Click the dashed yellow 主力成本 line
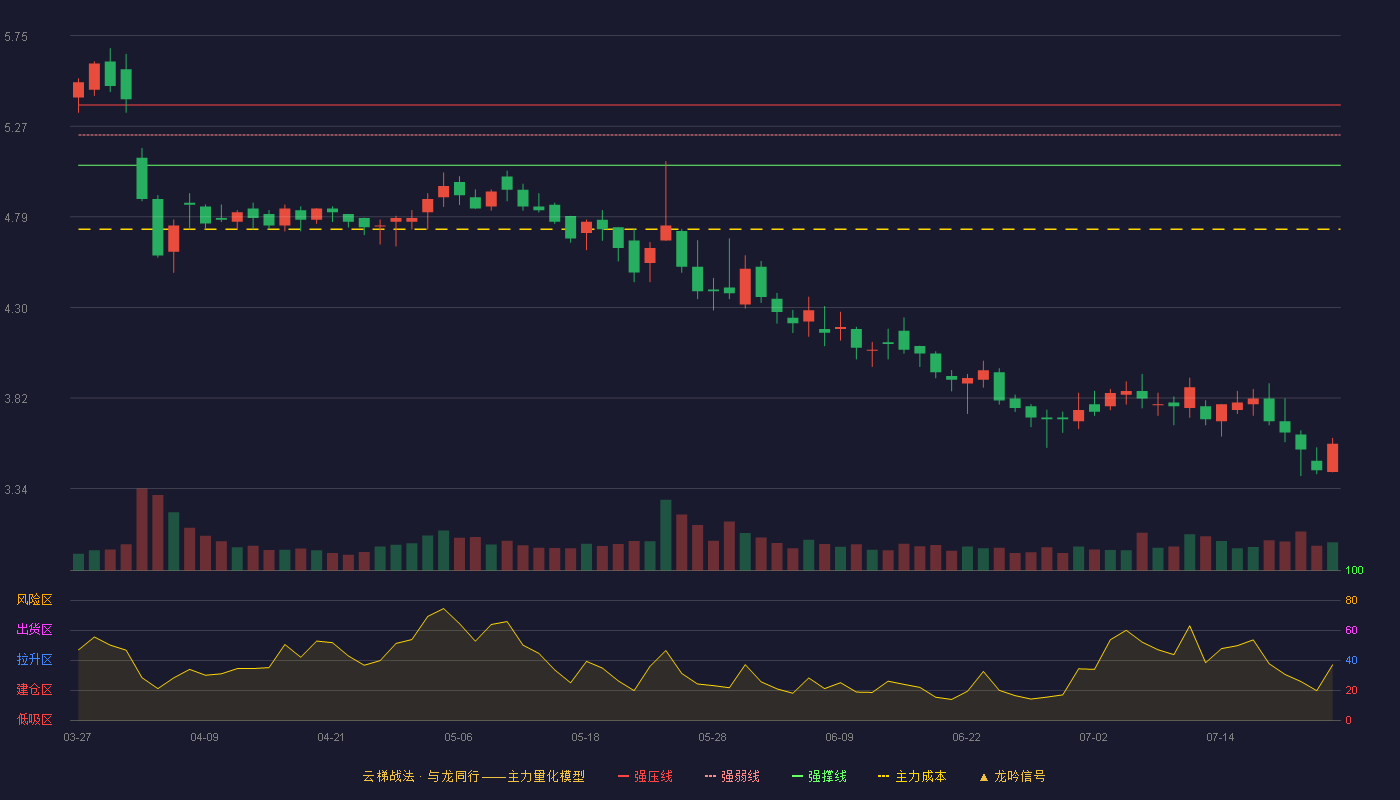The image size is (1400, 800). pos(709,229)
